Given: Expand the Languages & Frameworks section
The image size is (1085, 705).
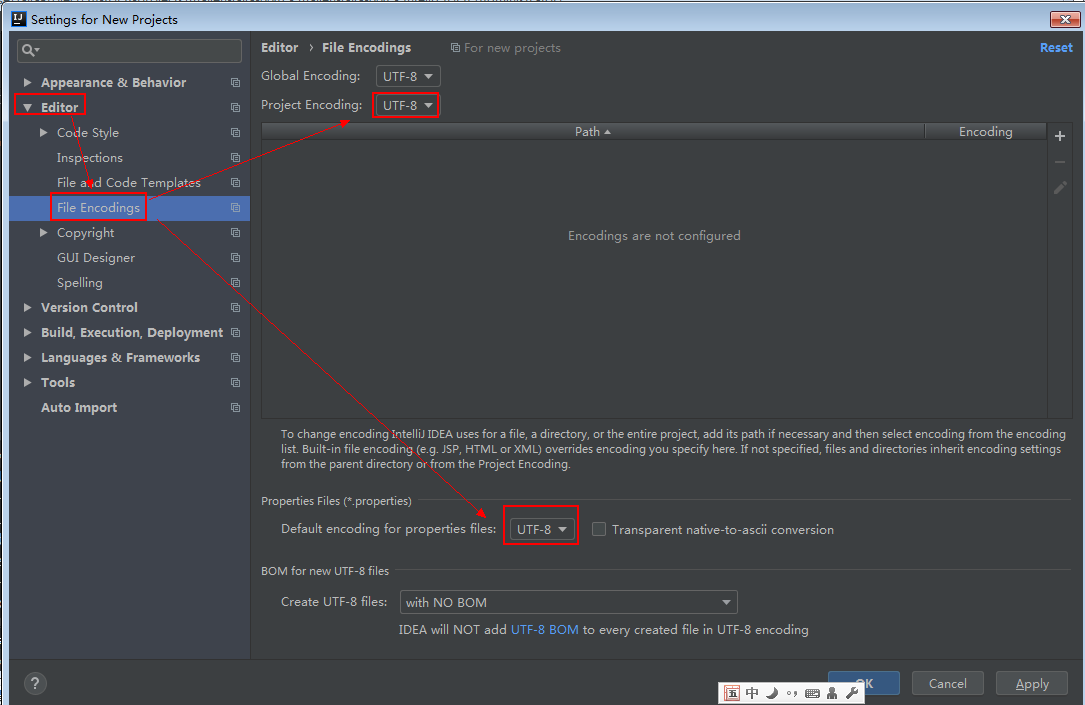Looking at the screenshot, I should click(x=28, y=358).
